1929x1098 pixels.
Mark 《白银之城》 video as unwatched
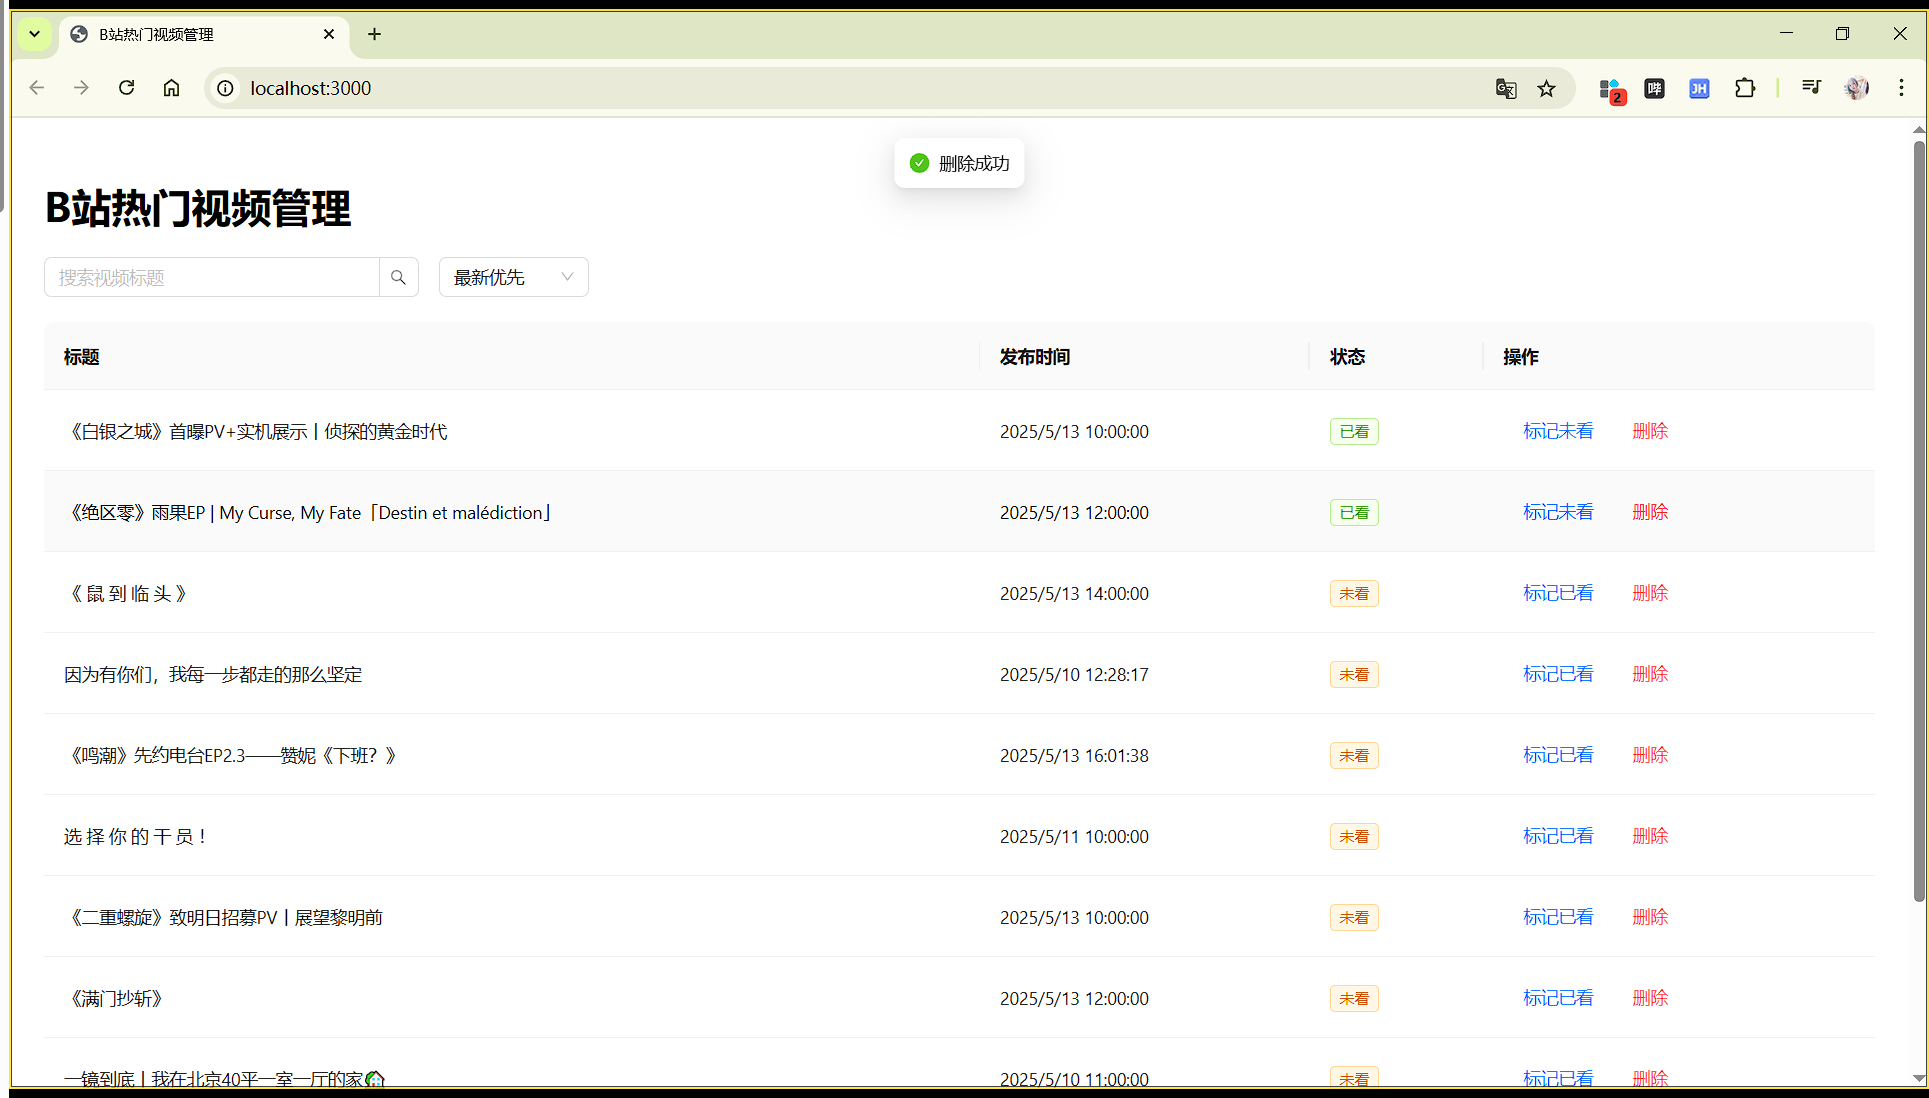(1557, 431)
